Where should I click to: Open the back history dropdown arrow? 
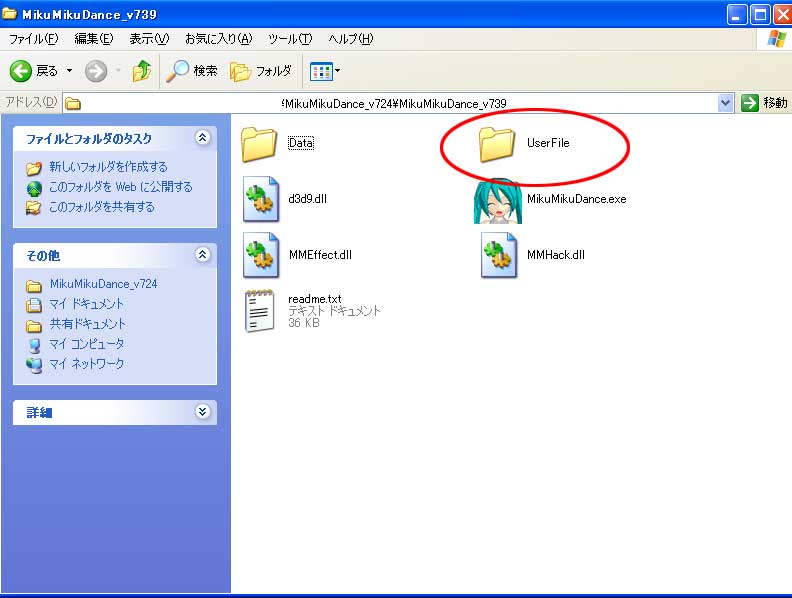point(70,71)
